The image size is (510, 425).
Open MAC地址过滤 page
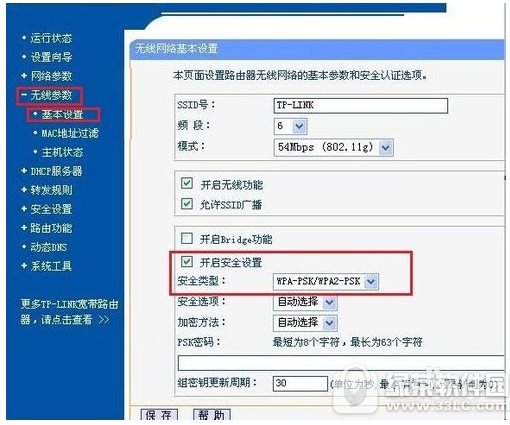70,133
